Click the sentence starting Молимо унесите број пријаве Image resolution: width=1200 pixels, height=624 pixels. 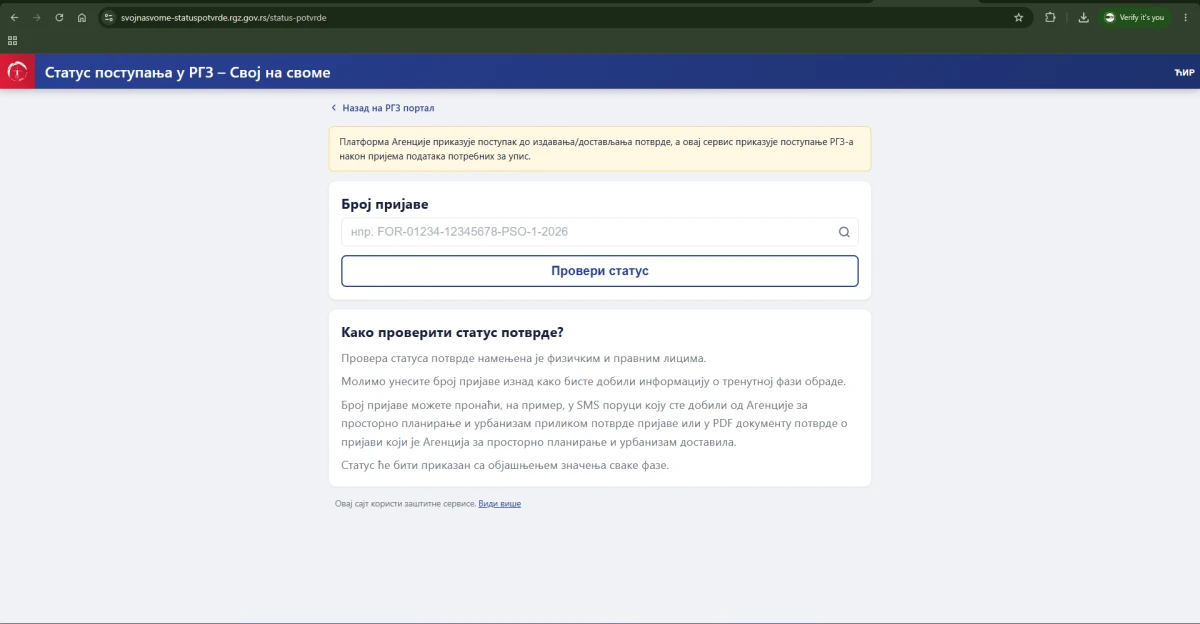click(x=593, y=382)
